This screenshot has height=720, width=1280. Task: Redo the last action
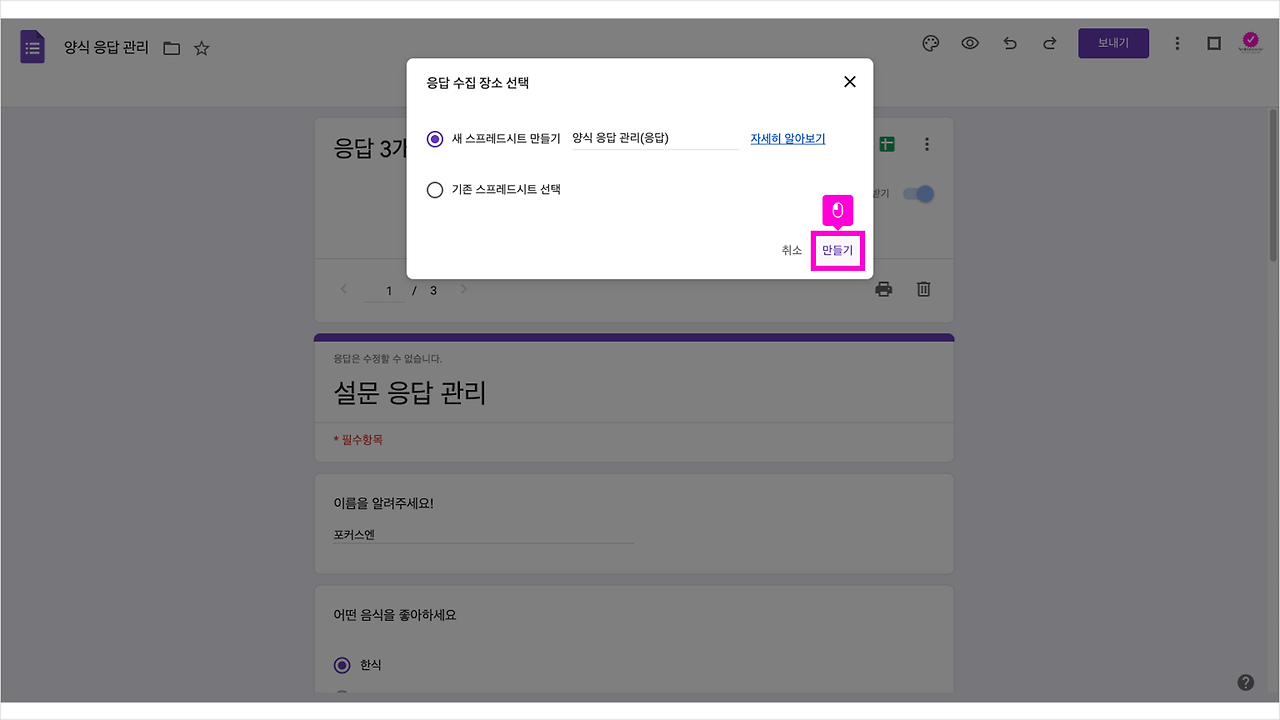point(1048,43)
